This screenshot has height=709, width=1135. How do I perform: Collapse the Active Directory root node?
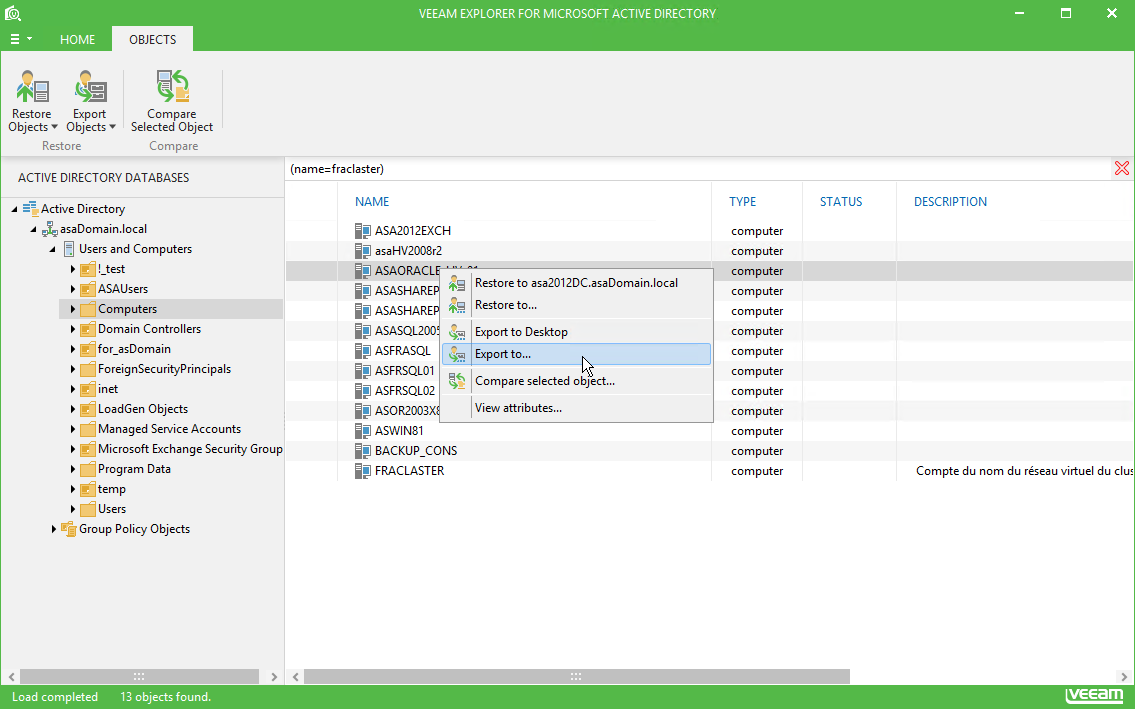point(14,209)
